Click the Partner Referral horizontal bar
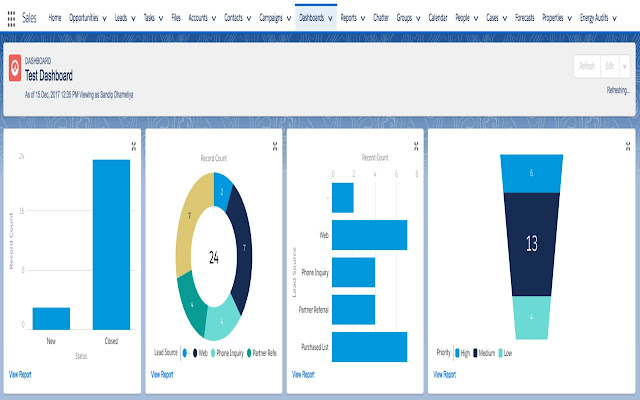640x400 pixels. click(353, 310)
